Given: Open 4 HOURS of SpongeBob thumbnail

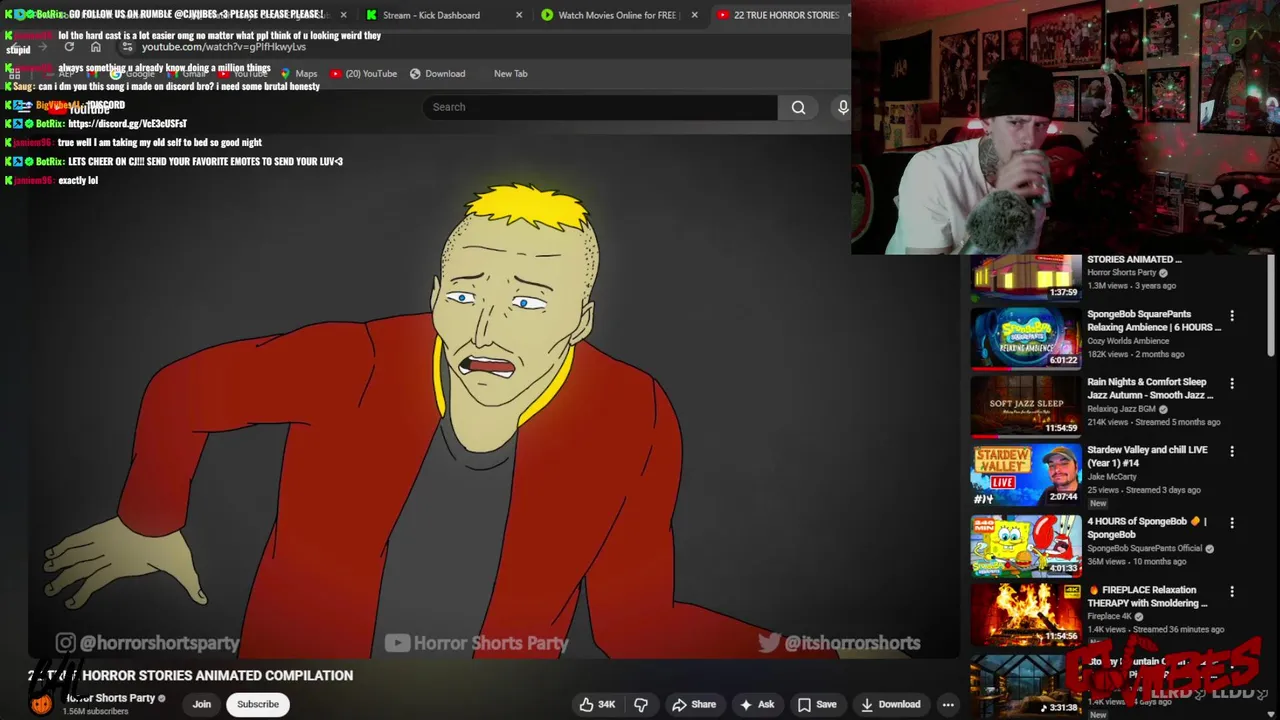Looking at the screenshot, I should tap(1026, 546).
